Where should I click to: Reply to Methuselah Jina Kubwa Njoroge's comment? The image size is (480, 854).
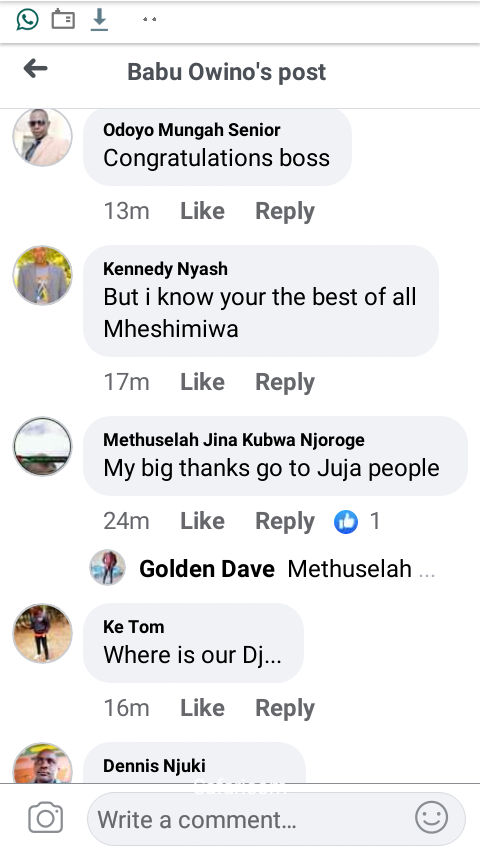[x=285, y=522]
